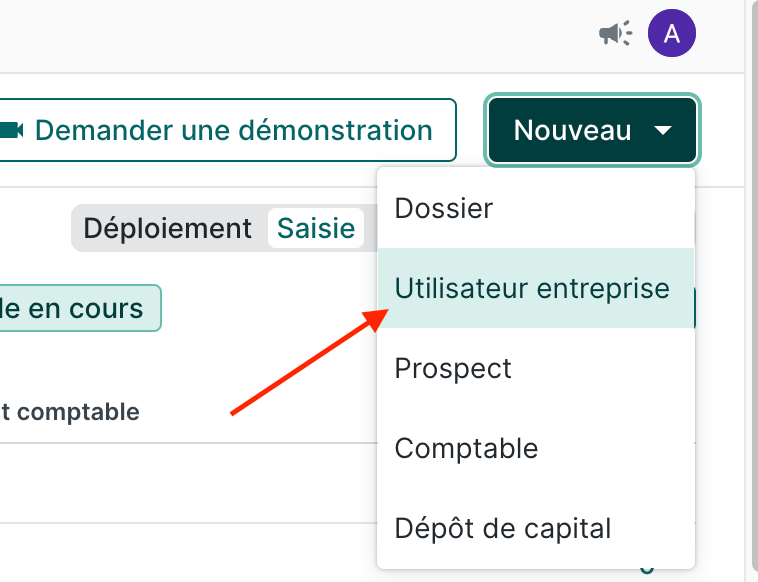Click the first empty table row below header
This screenshot has height=582, width=758.
pos(180,482)
